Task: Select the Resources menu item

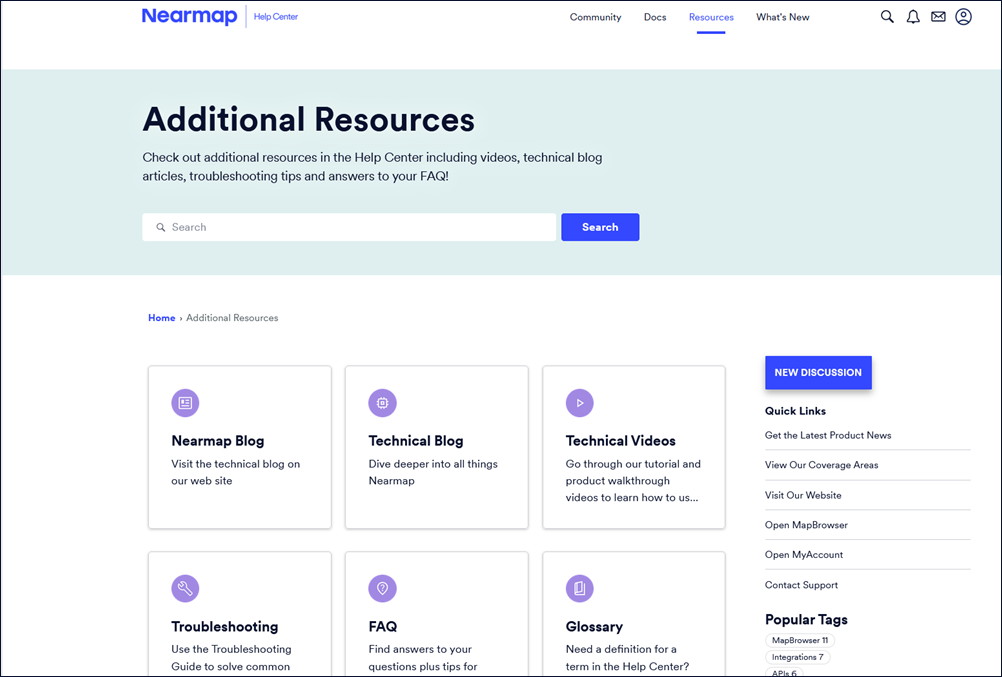Action: 711,17
